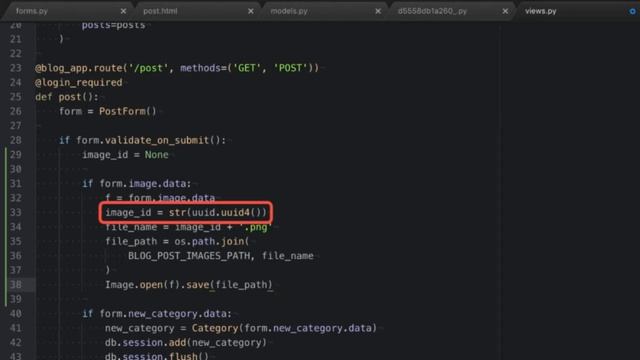The height and width of the screenshot is (360, 640).
Task: Click unsaved-changes dot on views.py tab
Action: [x=632, y=11]
